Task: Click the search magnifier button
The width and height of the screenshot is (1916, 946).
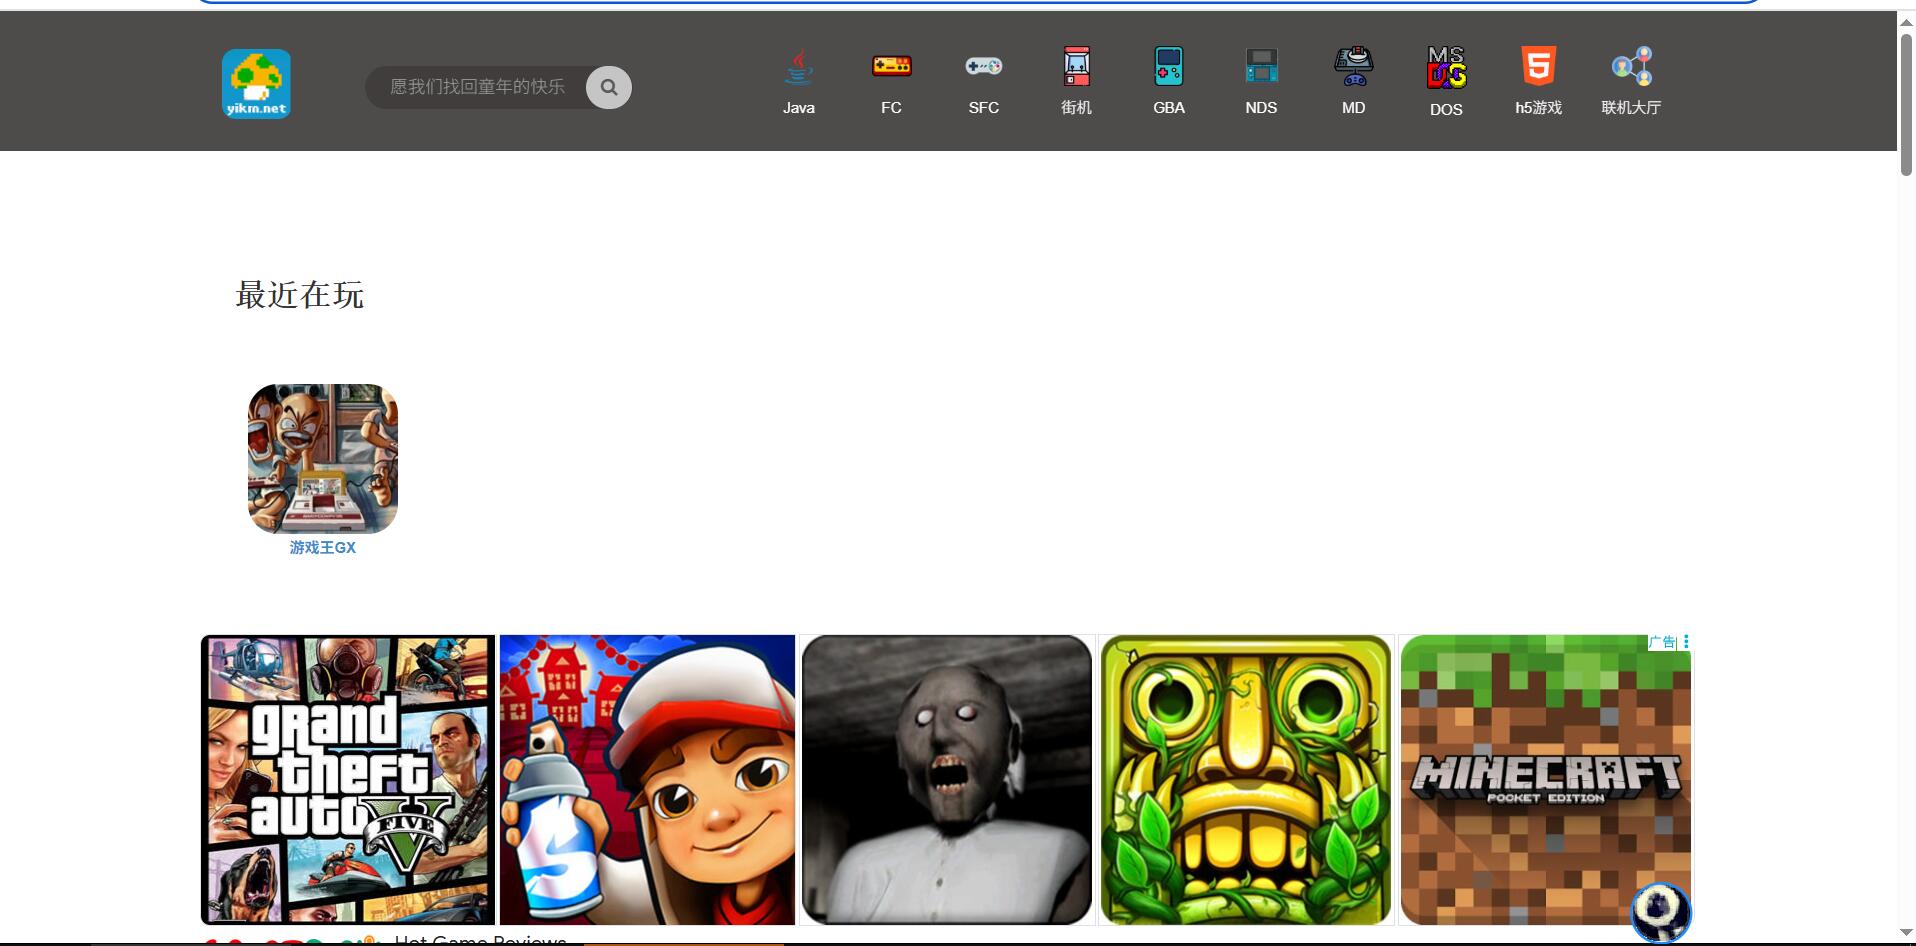Action: (609, 88)
